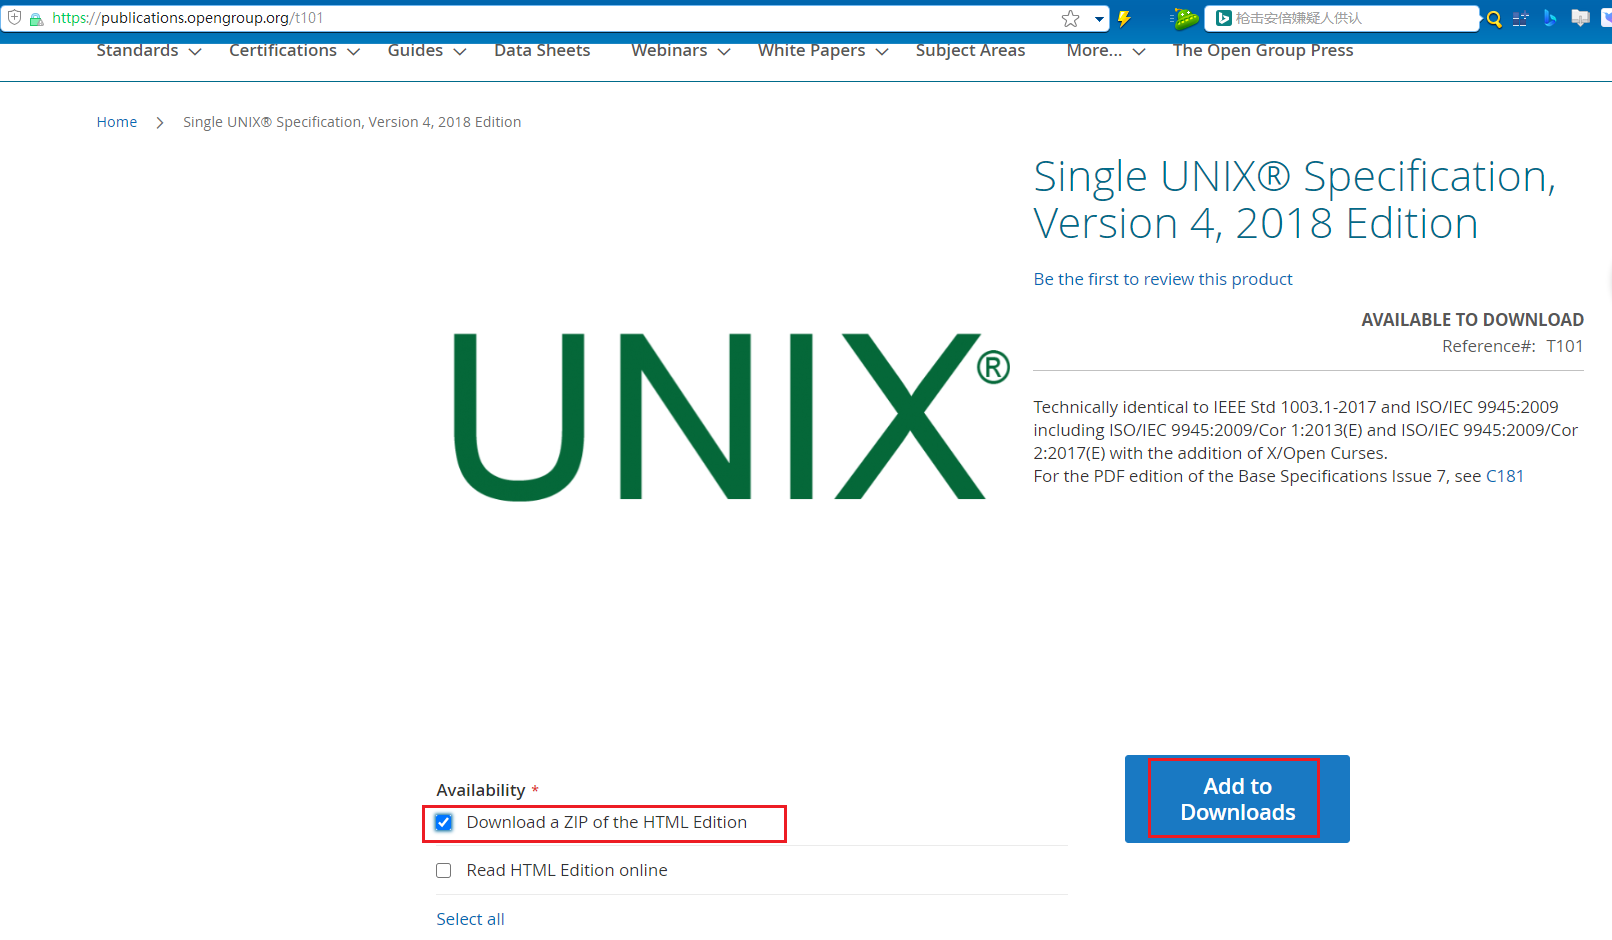
Task: Expand the Guides chevron
Action: tap(460, 52)
